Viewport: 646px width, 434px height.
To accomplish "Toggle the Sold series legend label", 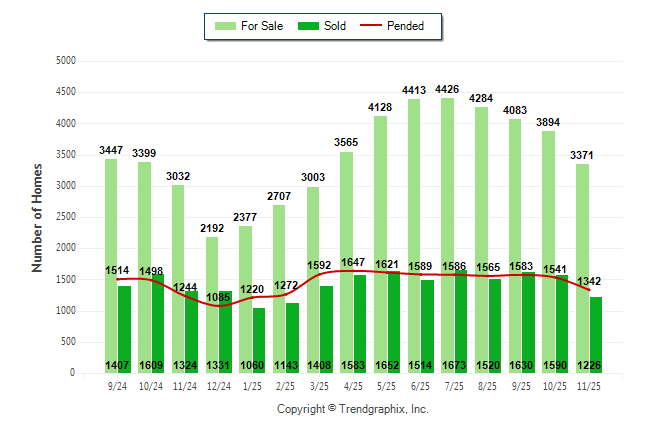I will (x=335, y=26).
